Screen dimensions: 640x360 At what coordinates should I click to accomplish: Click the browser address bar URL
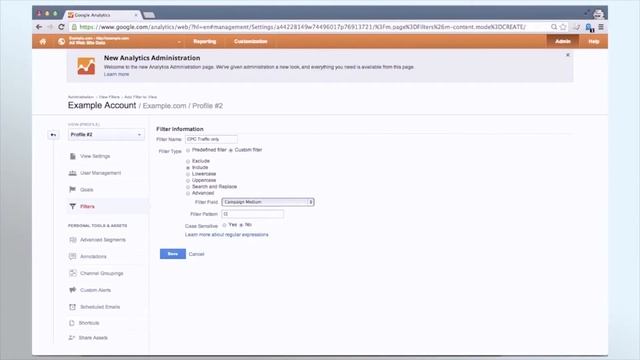302,27
